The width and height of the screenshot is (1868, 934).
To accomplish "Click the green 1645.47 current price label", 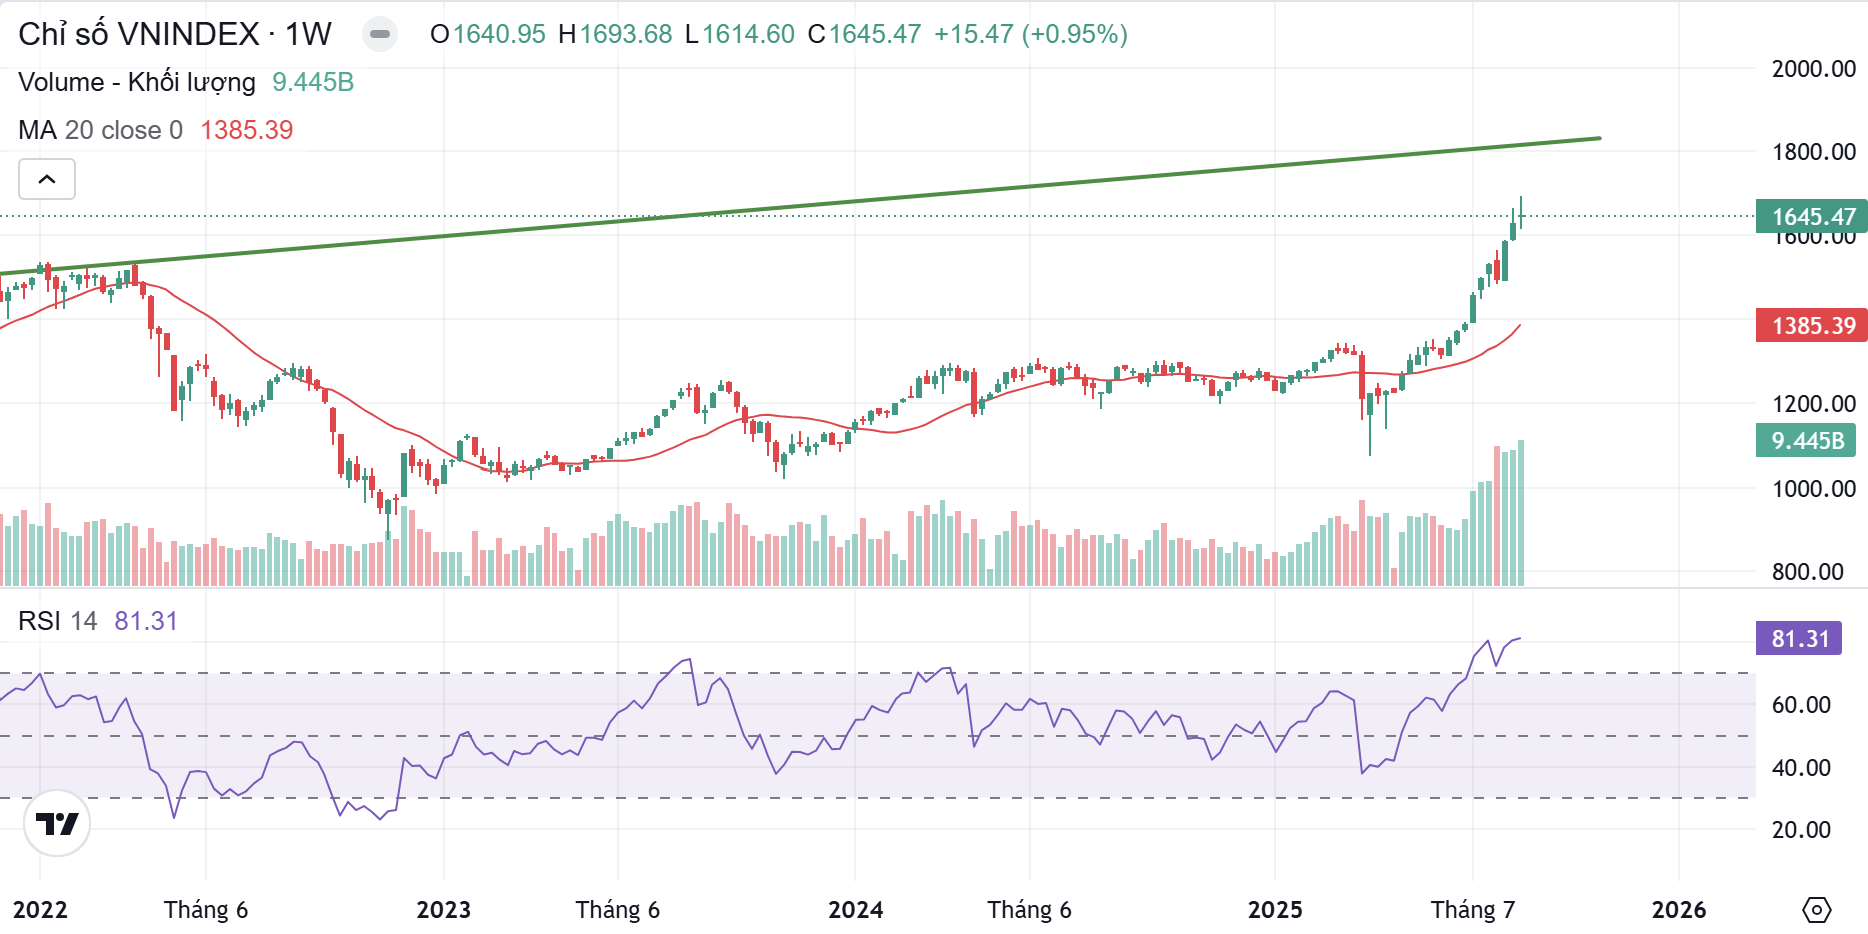I will [1811, 217].
